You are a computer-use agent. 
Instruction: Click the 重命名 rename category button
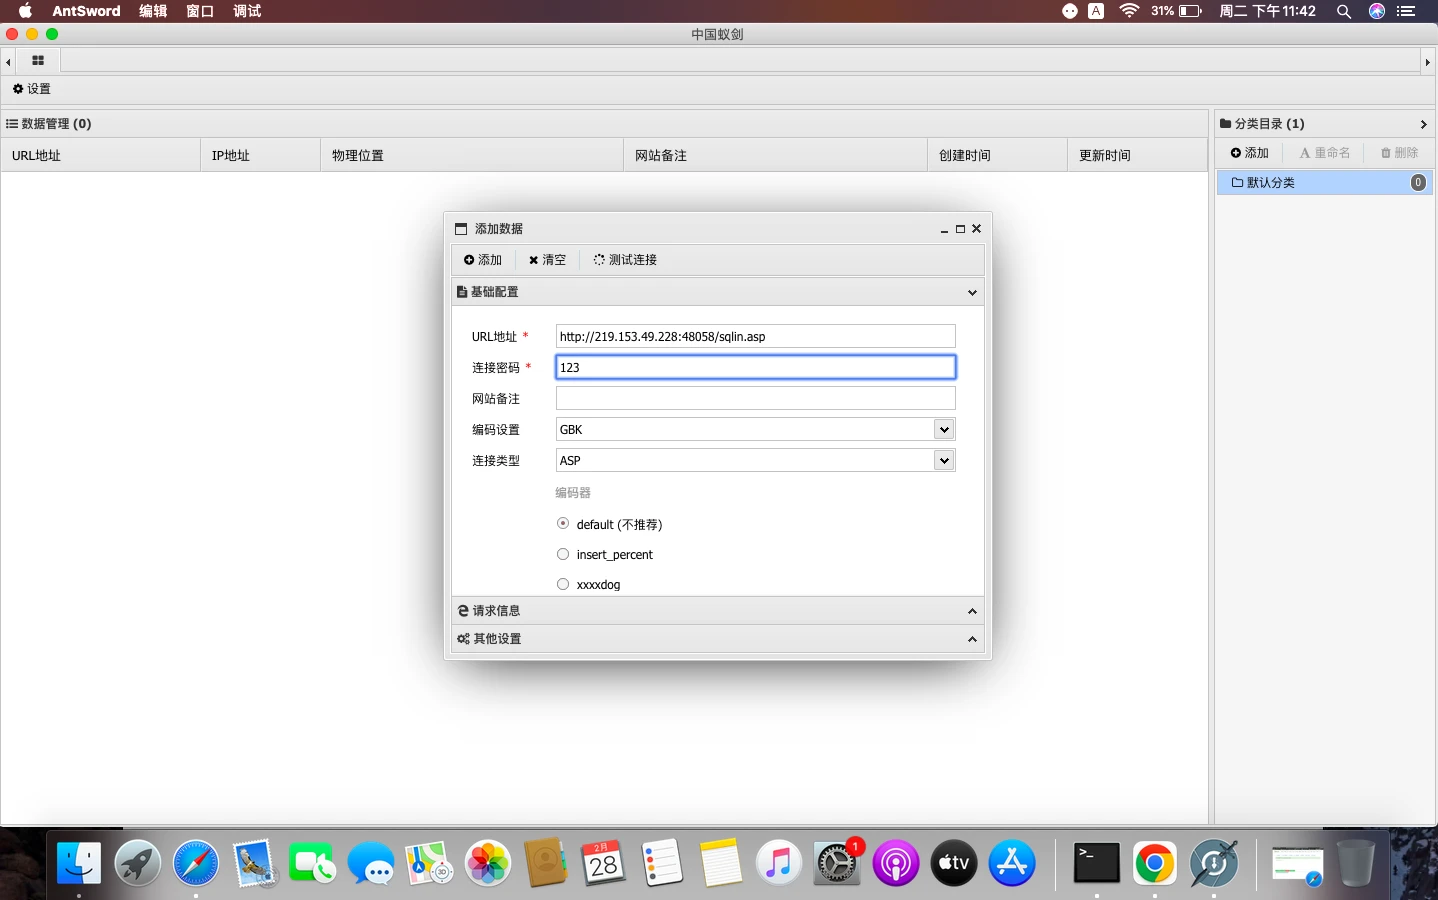click(1325, 153)
